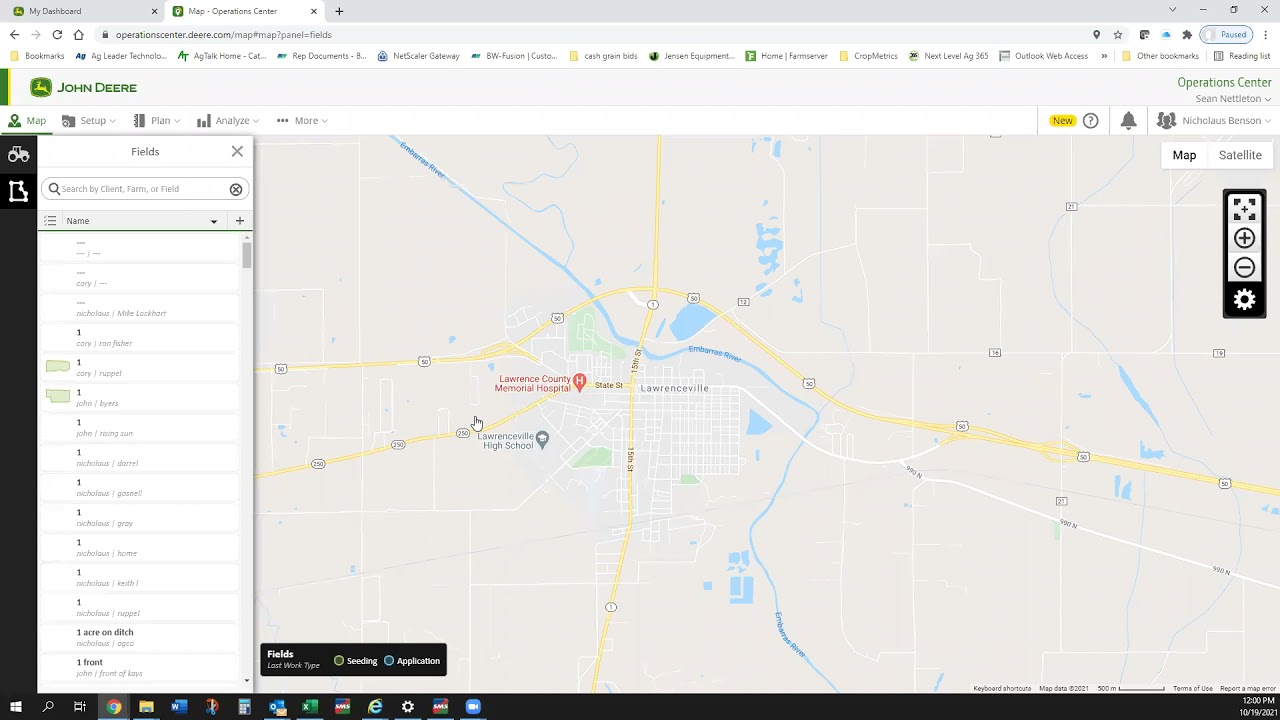The image size is (1280, 720).
Task: Open browser extensions puzzle icon
Action: click(1187, 35)
